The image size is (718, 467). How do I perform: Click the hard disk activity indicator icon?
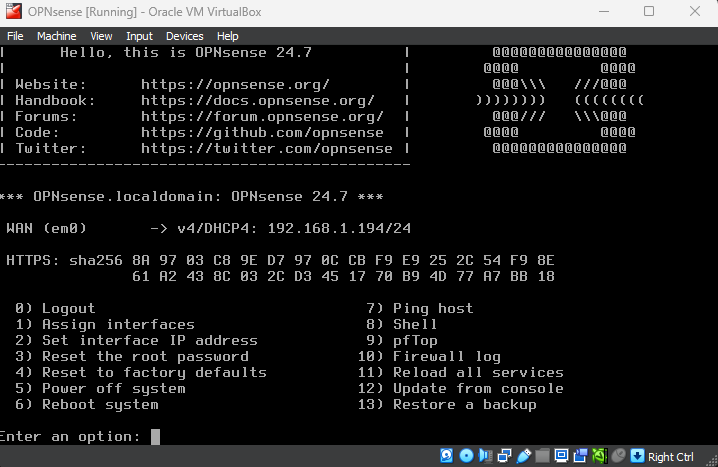(447, 456)
